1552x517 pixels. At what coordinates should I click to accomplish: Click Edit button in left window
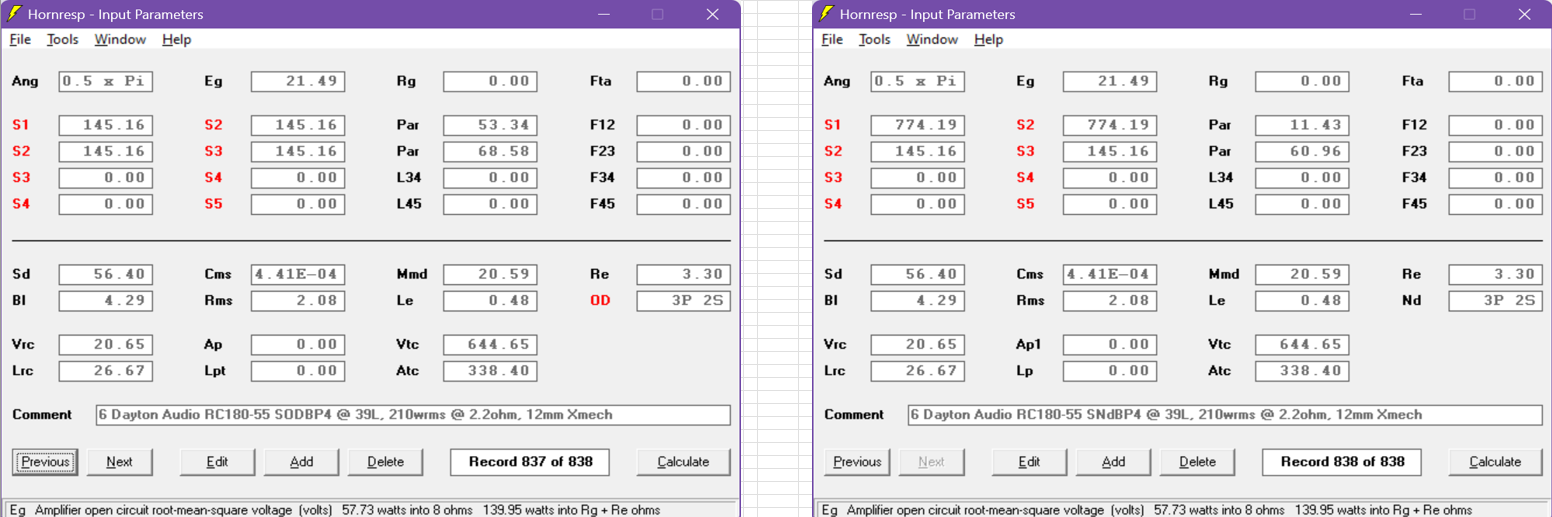217,462
